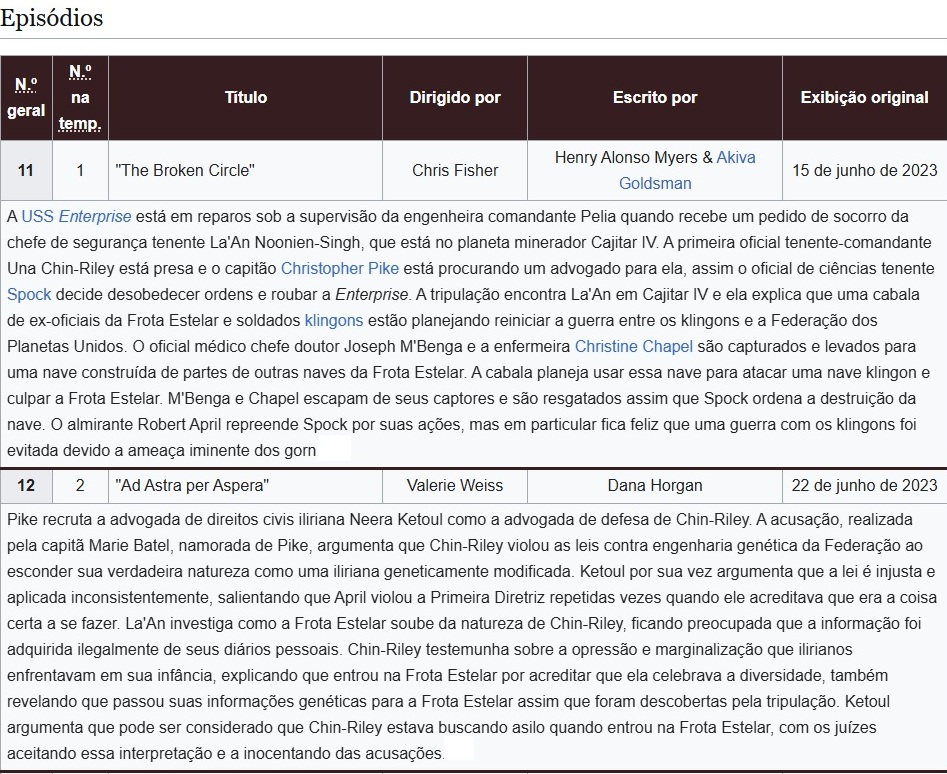Image resolution: width=947 pixels, height=774 pixels.
Task: Click the 'N.º na temp.' column header
Action: tap(80, 97)
